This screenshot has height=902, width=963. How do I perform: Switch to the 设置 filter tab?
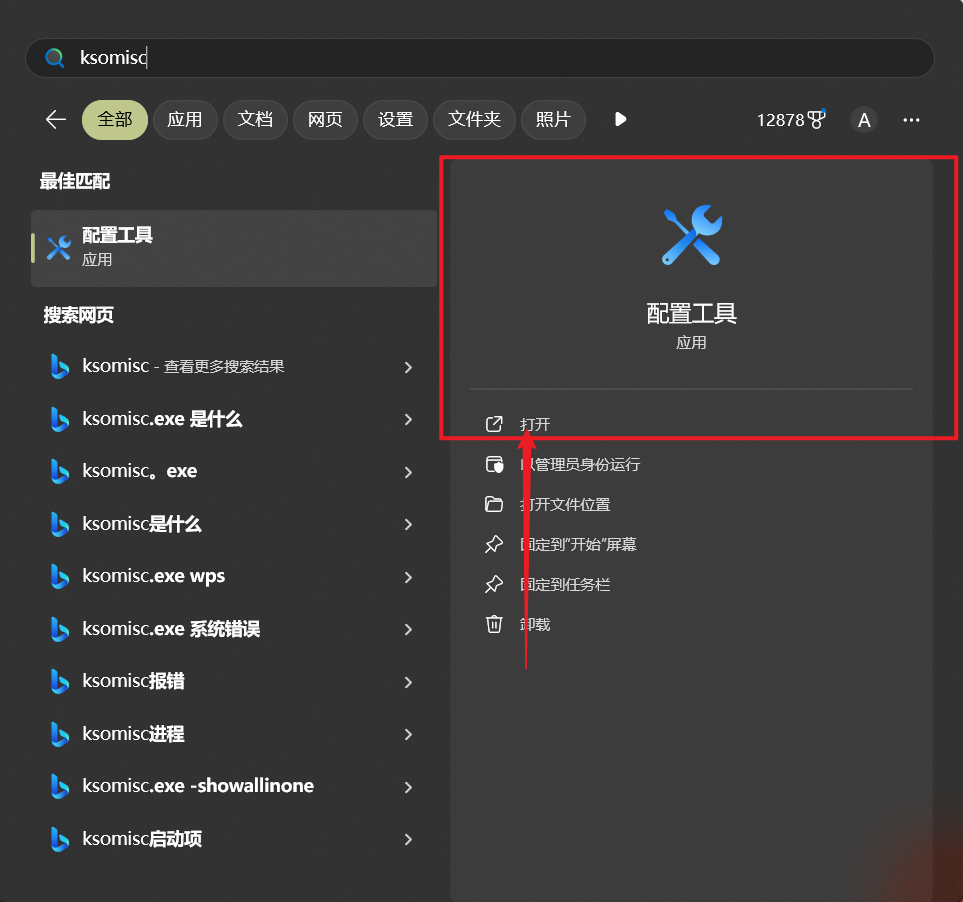pos(395,120)
